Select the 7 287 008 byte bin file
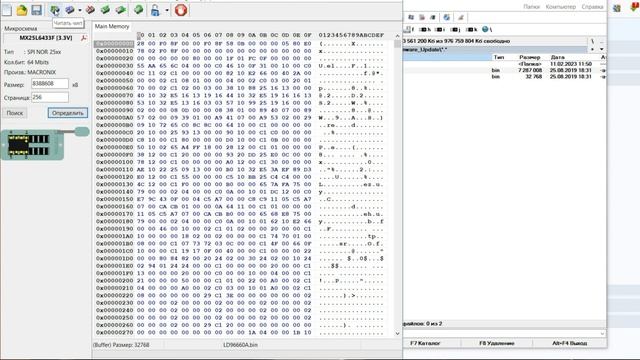Screen dimensions: 640x360 504,71
